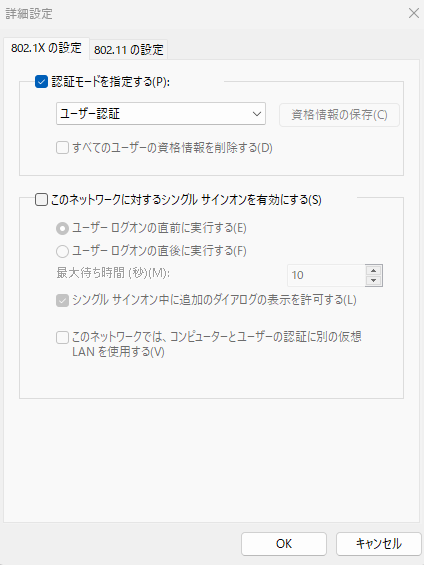
Task: Click the キャンセル button
Action: click(379, 544)
